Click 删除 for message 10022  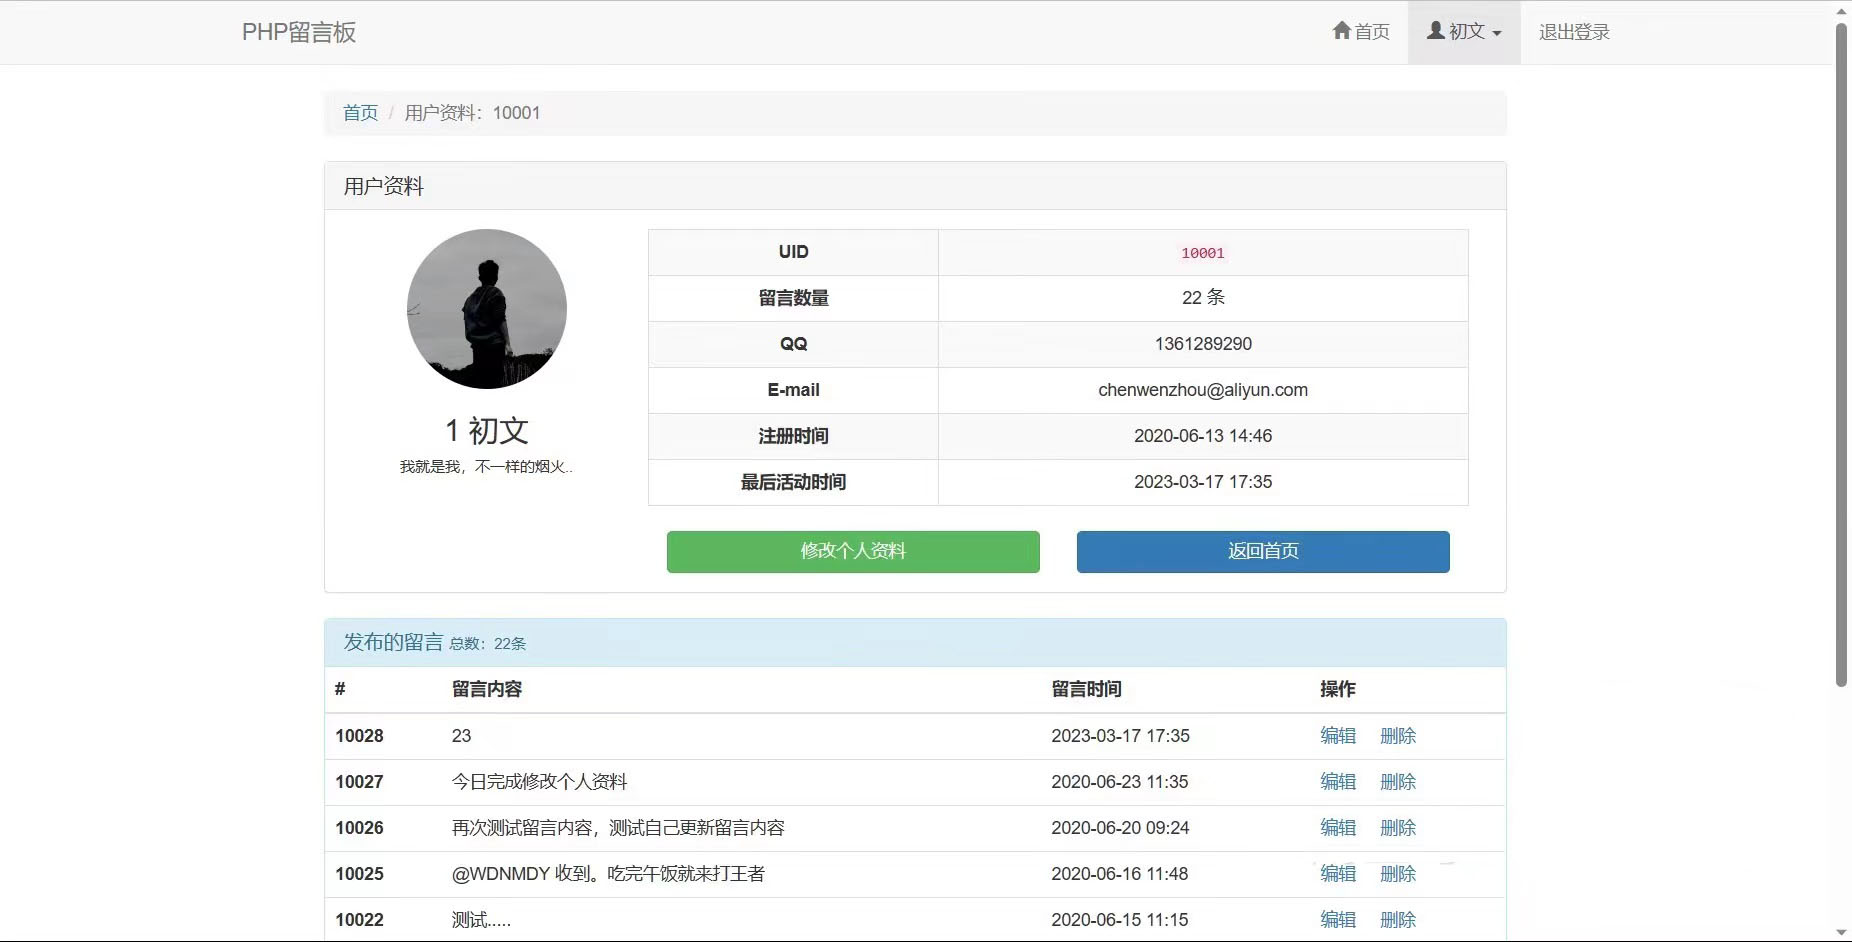coord(1398,920)
